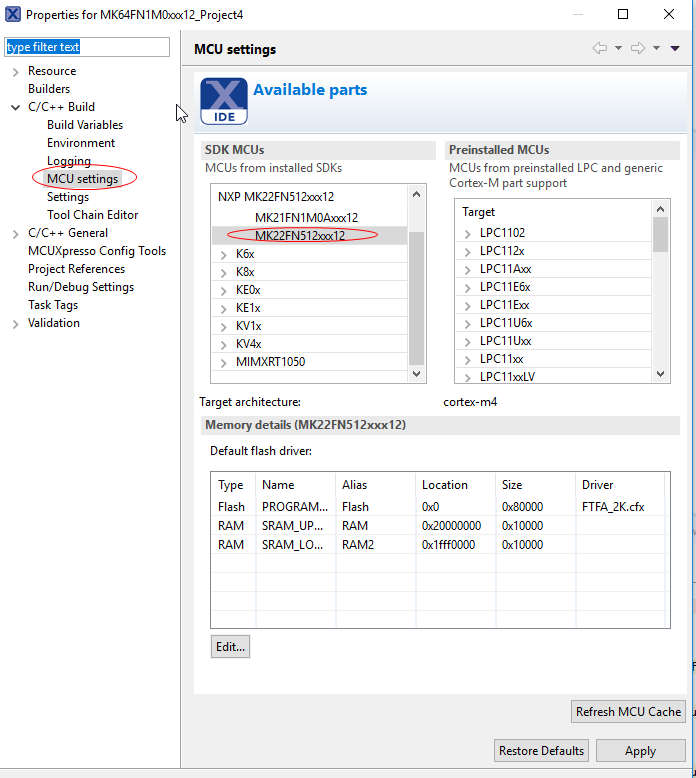Click the forward navigation arrow icon
Viewport: 696px width, 778px height.
click(638, 48)
